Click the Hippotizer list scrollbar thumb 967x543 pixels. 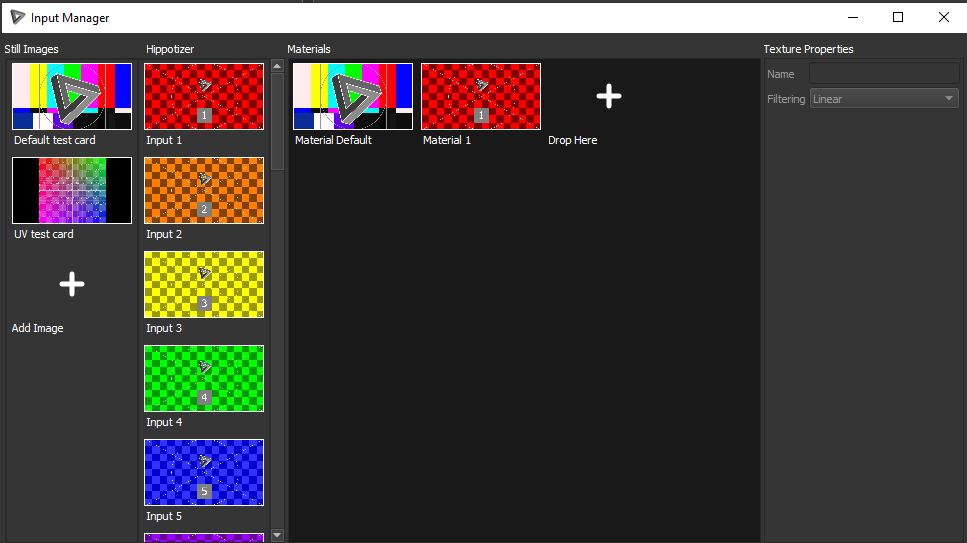tap(278, 121)
